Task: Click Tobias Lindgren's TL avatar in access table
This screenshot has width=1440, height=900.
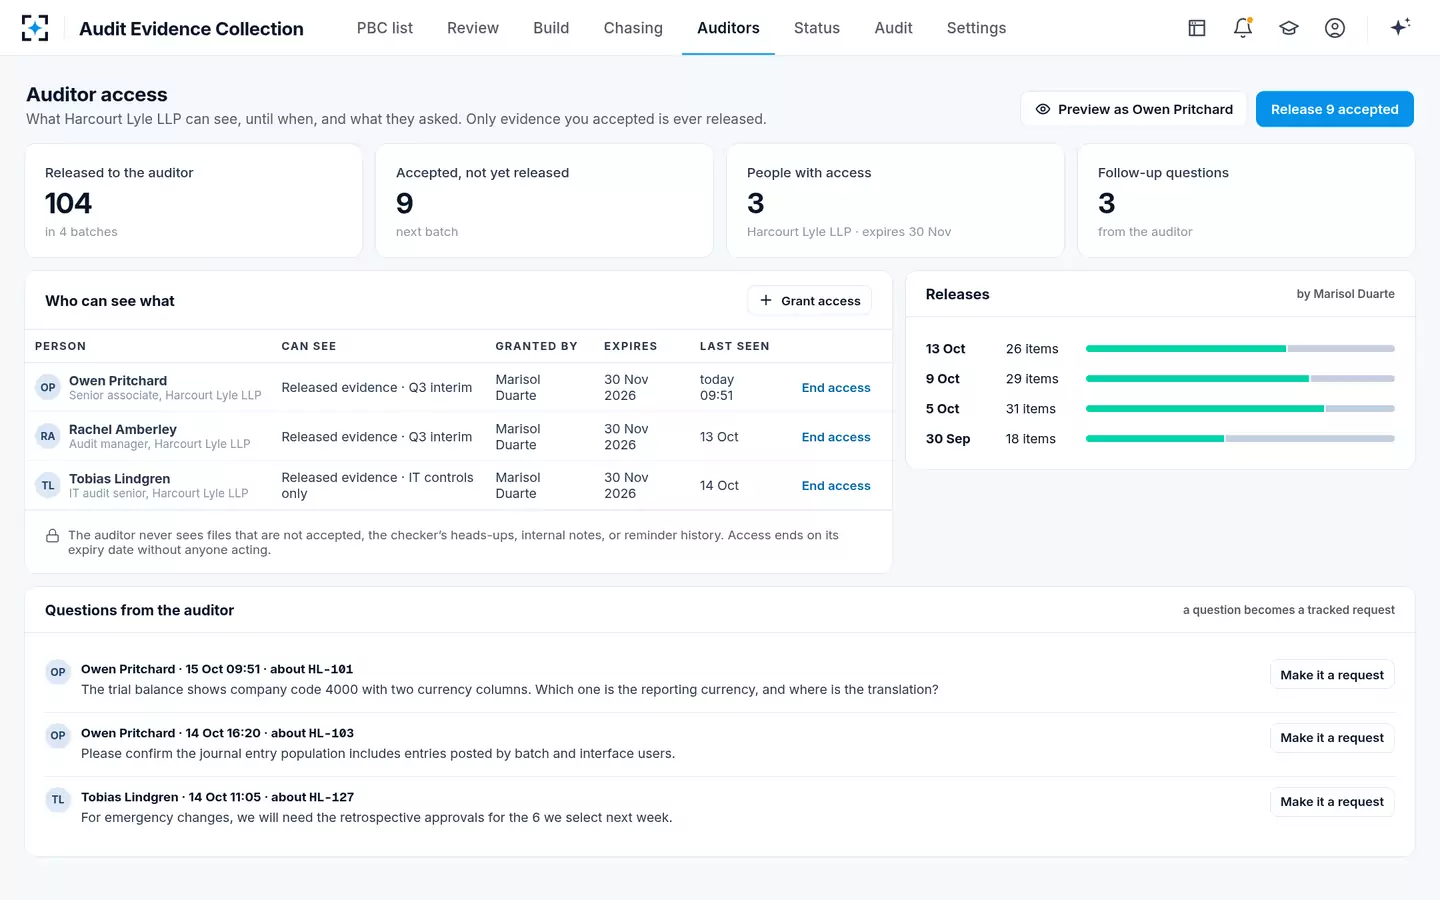Action: click(48, 485)
